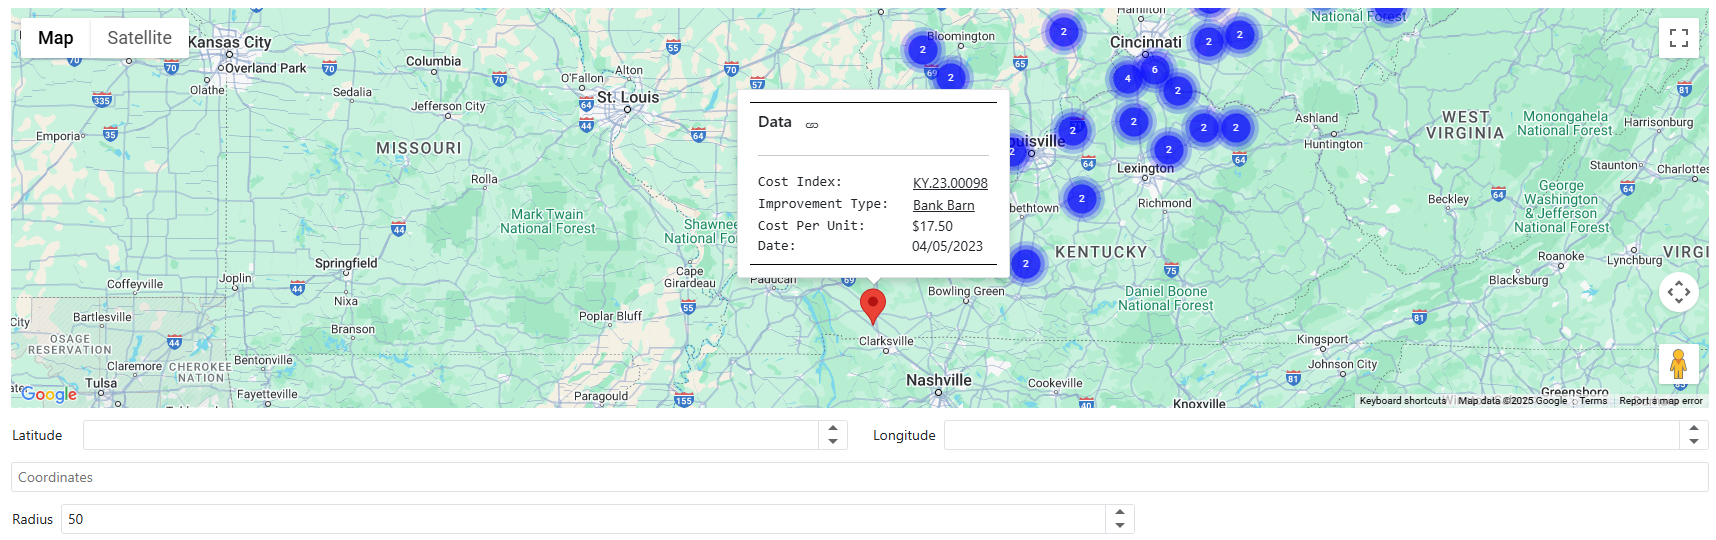Viewport: 1716px width, 540px height.
Task: Open the cluster marker labeled 4
Action: click(x=1127, y=79)
